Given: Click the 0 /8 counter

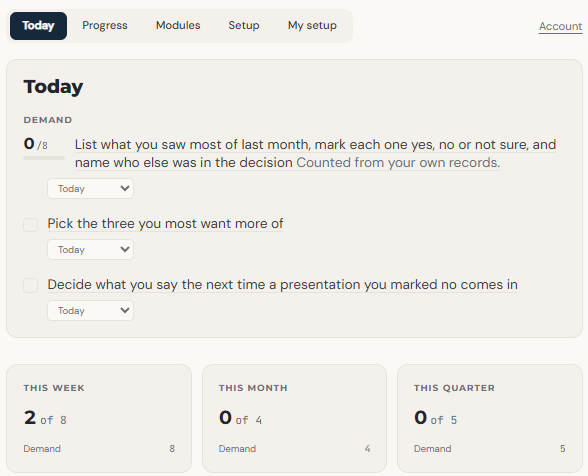Looking at the screenshot, I should coord(36,144).
